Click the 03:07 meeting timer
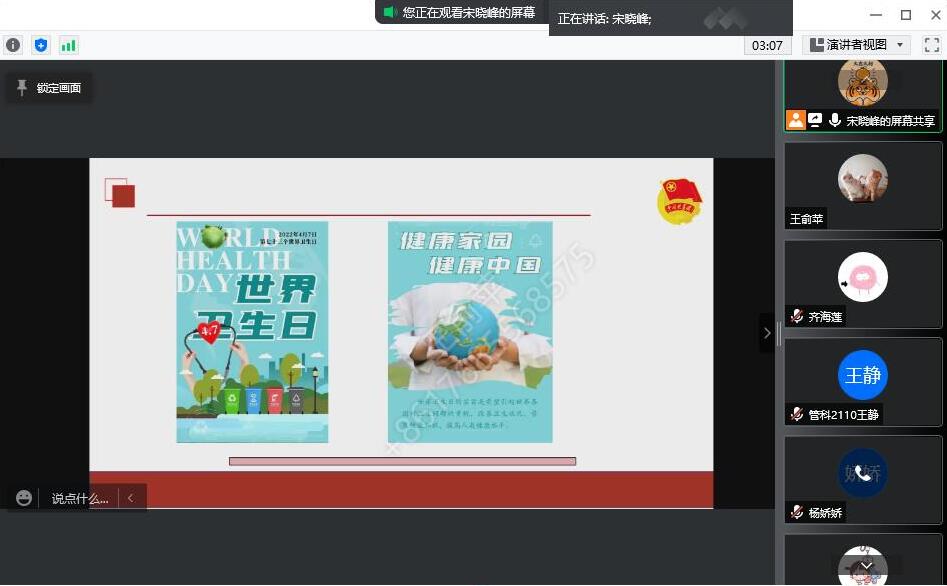The height and width of the screenshot is (586, 947). point(767,45)
